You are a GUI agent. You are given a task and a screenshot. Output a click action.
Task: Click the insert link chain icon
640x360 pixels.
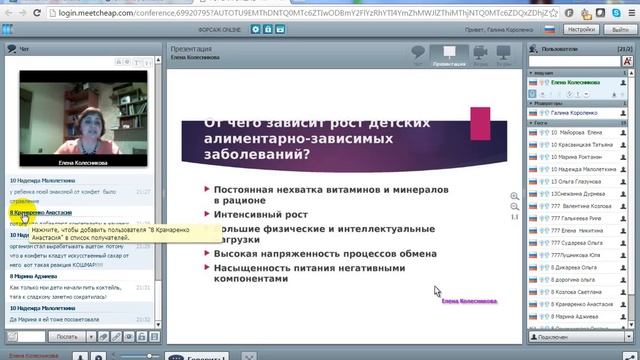click(x=116, y=337)
